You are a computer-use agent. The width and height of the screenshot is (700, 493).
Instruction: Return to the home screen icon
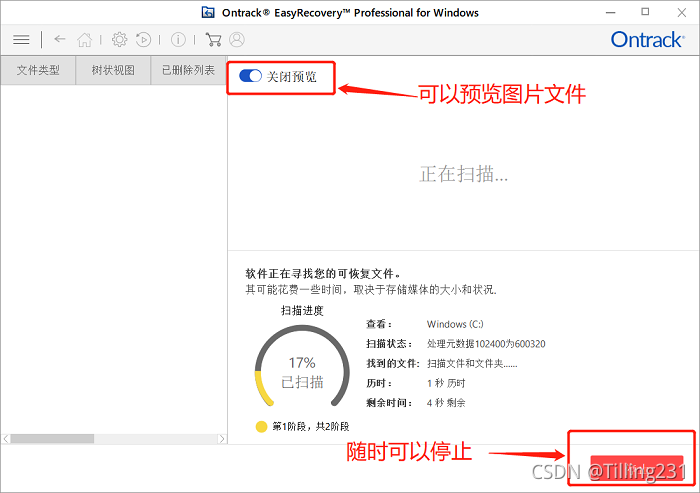[84, 40]
